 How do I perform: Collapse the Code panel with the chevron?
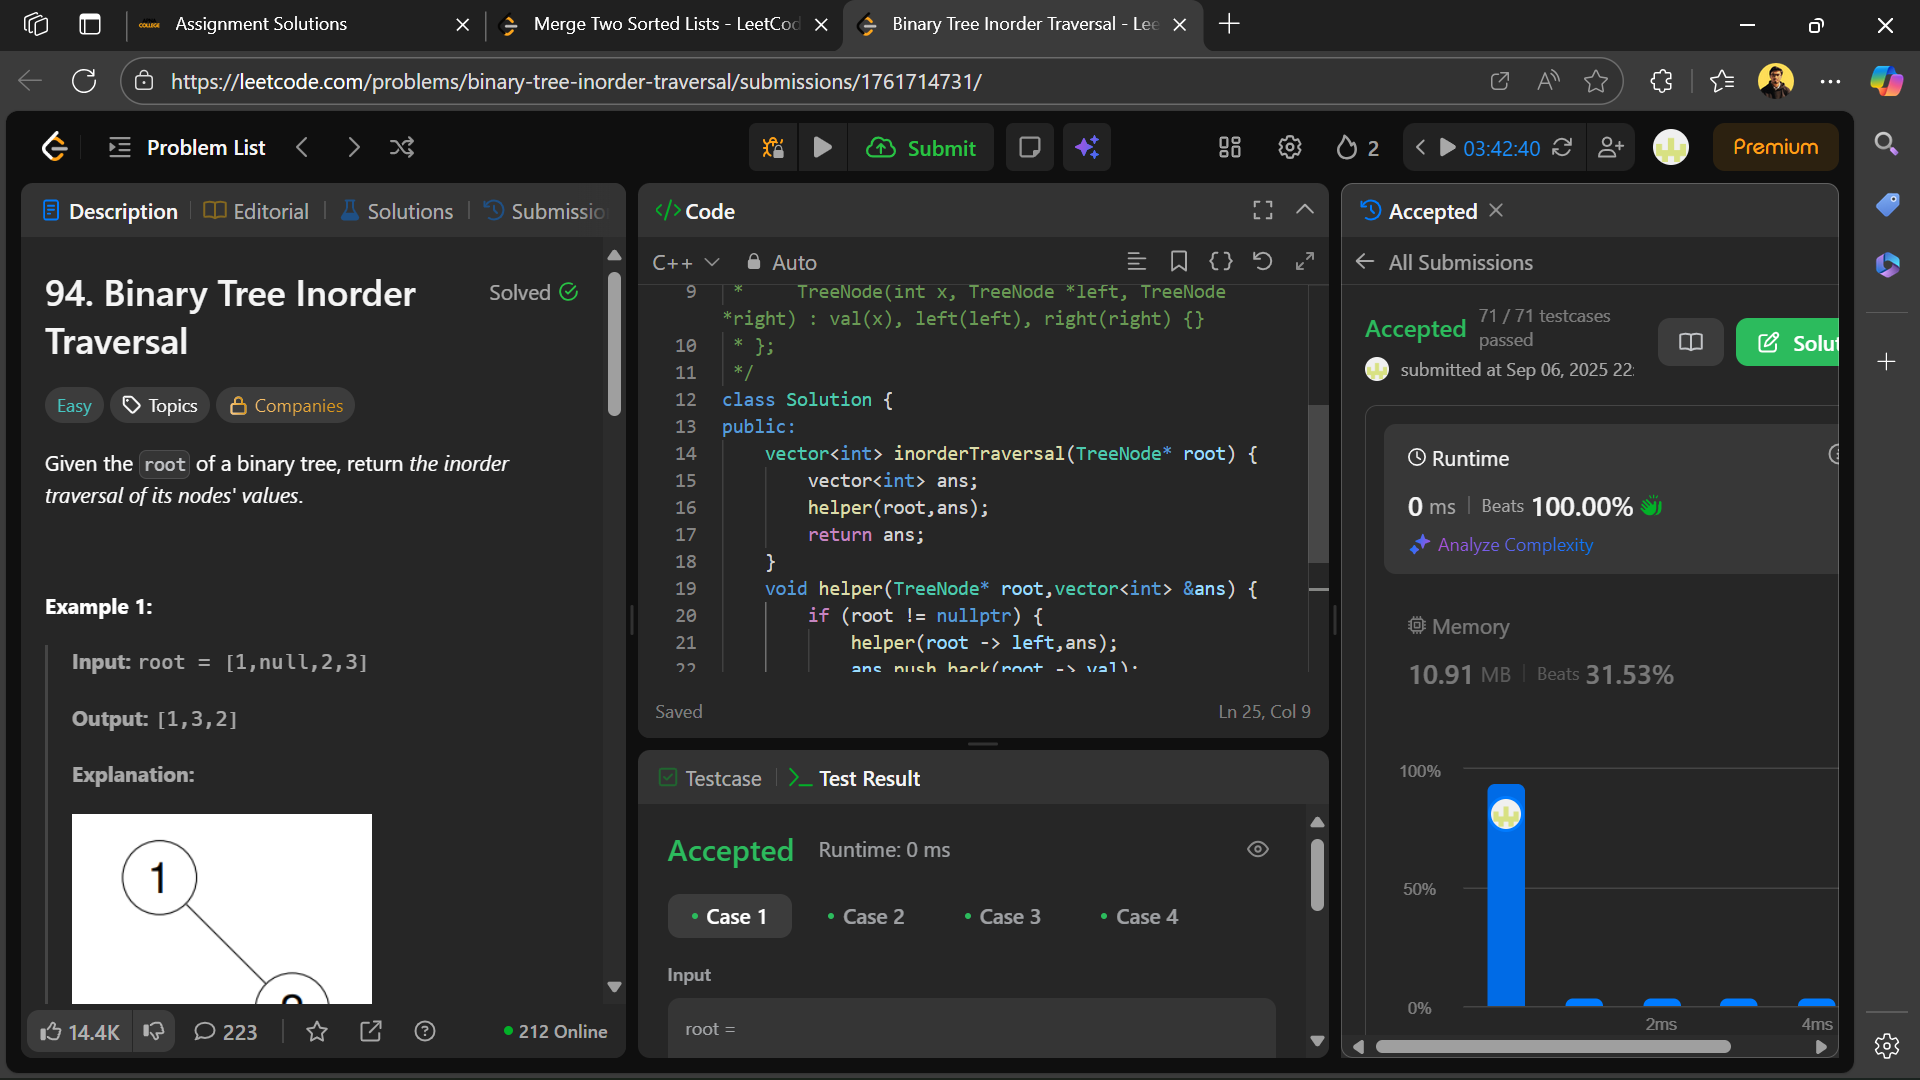[x=1304, y=210]
